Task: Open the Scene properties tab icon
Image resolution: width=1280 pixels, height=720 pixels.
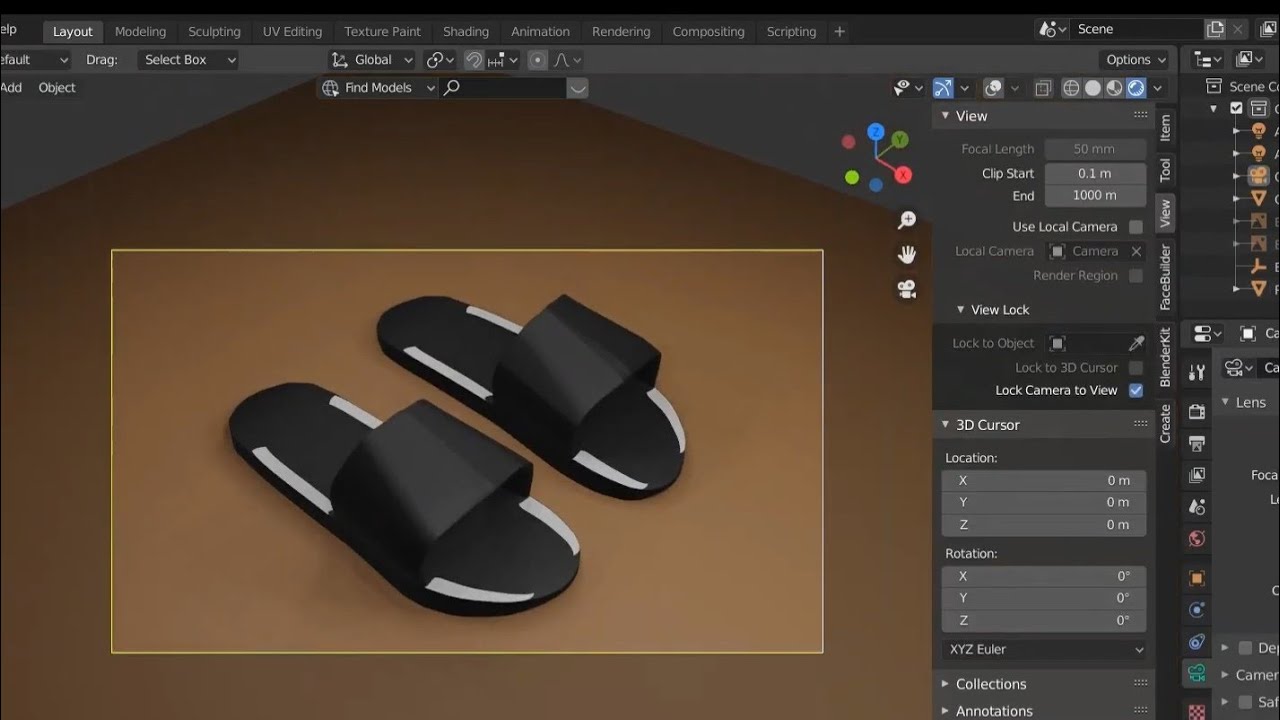Action: [1197, 507]
